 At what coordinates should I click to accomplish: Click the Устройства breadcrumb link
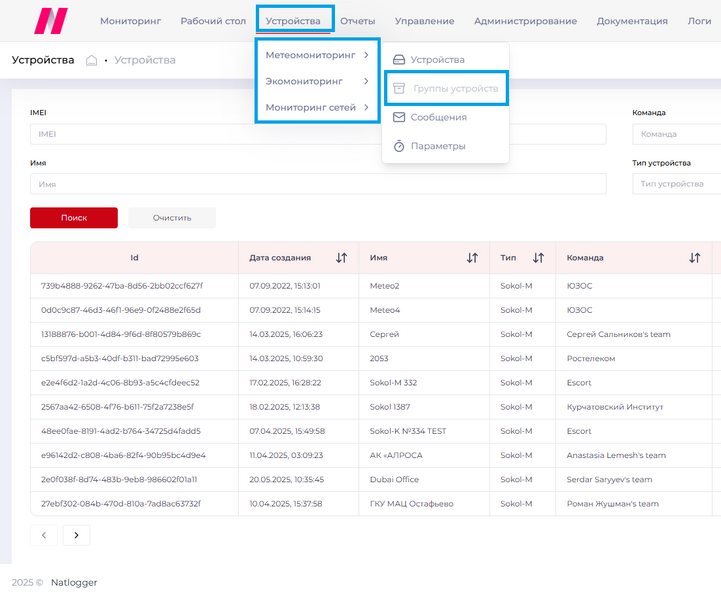point(145,60)
